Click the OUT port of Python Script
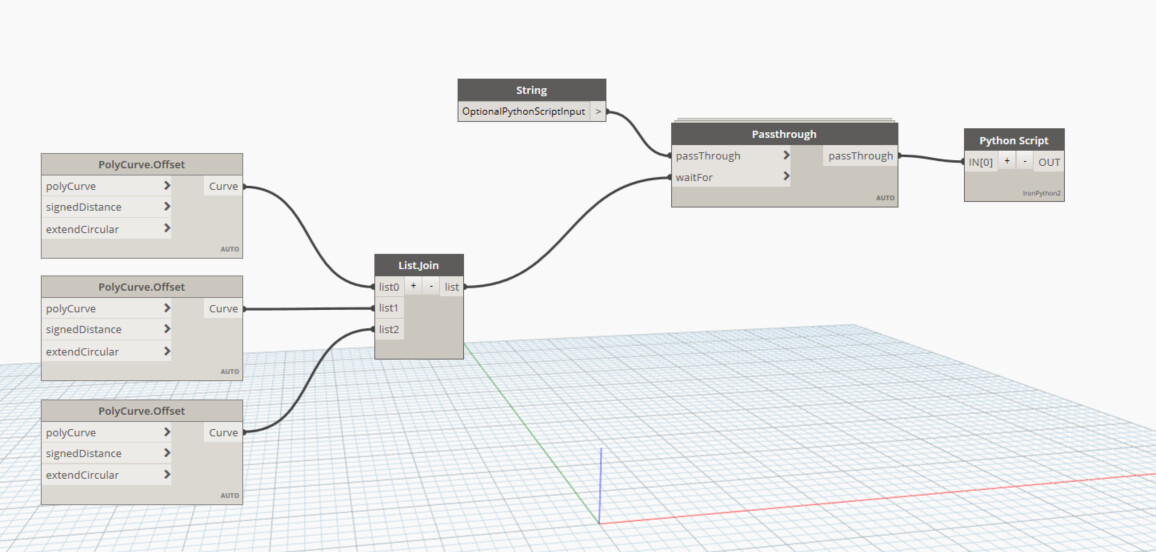The image size is (1156, 552). [1049, 161]
